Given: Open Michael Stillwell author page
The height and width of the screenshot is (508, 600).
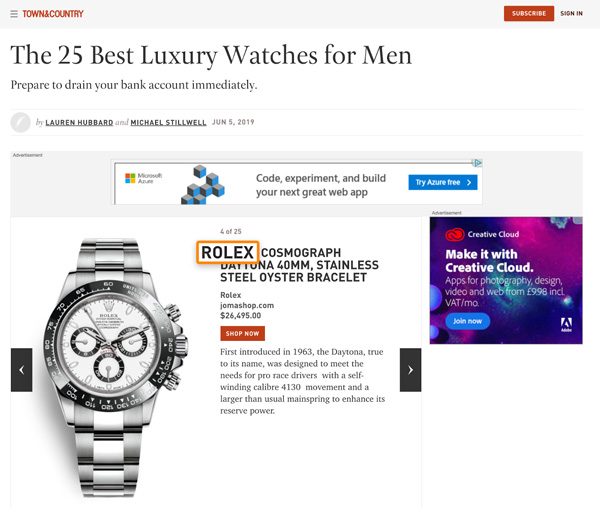Looking at the screenshot, I should coord(168,122).
